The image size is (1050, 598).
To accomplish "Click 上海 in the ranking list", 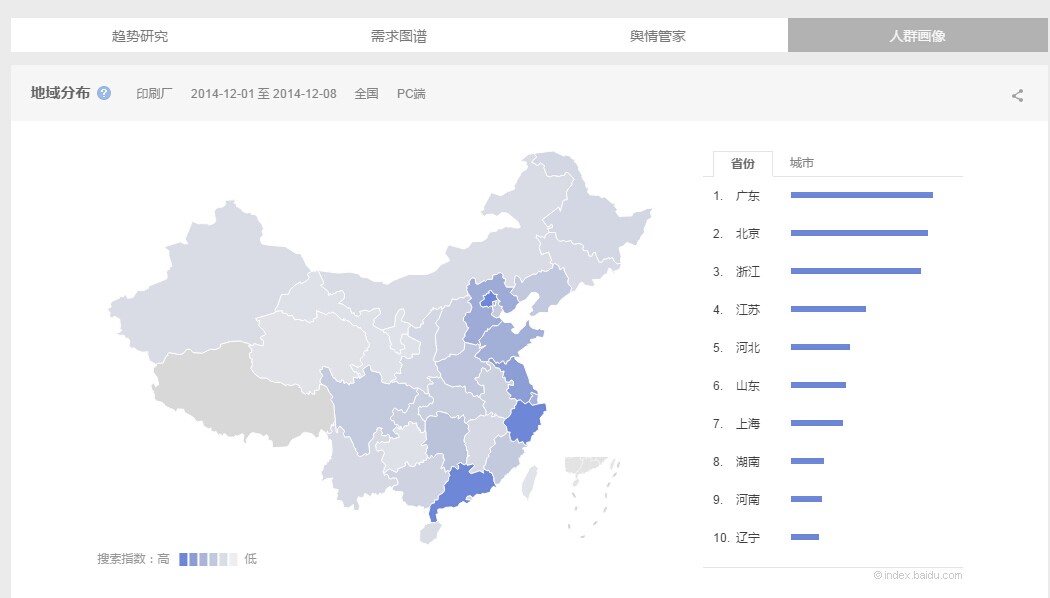I will (x=747, y=424).
